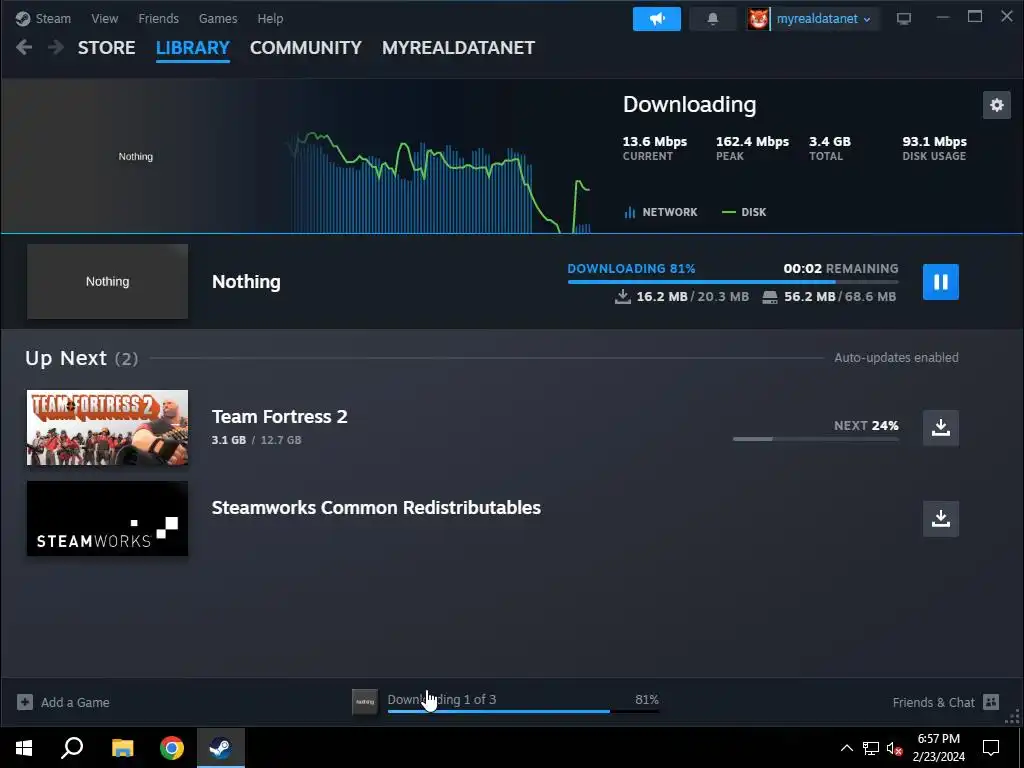Pause the Nothing download

940,281
